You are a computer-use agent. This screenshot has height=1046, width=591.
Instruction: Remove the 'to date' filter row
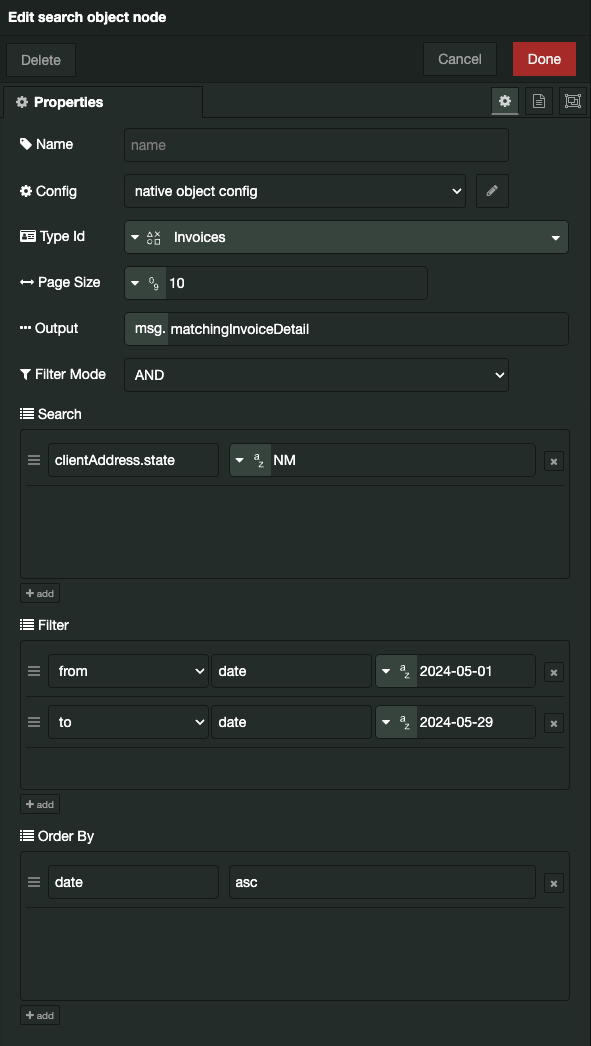553,722
